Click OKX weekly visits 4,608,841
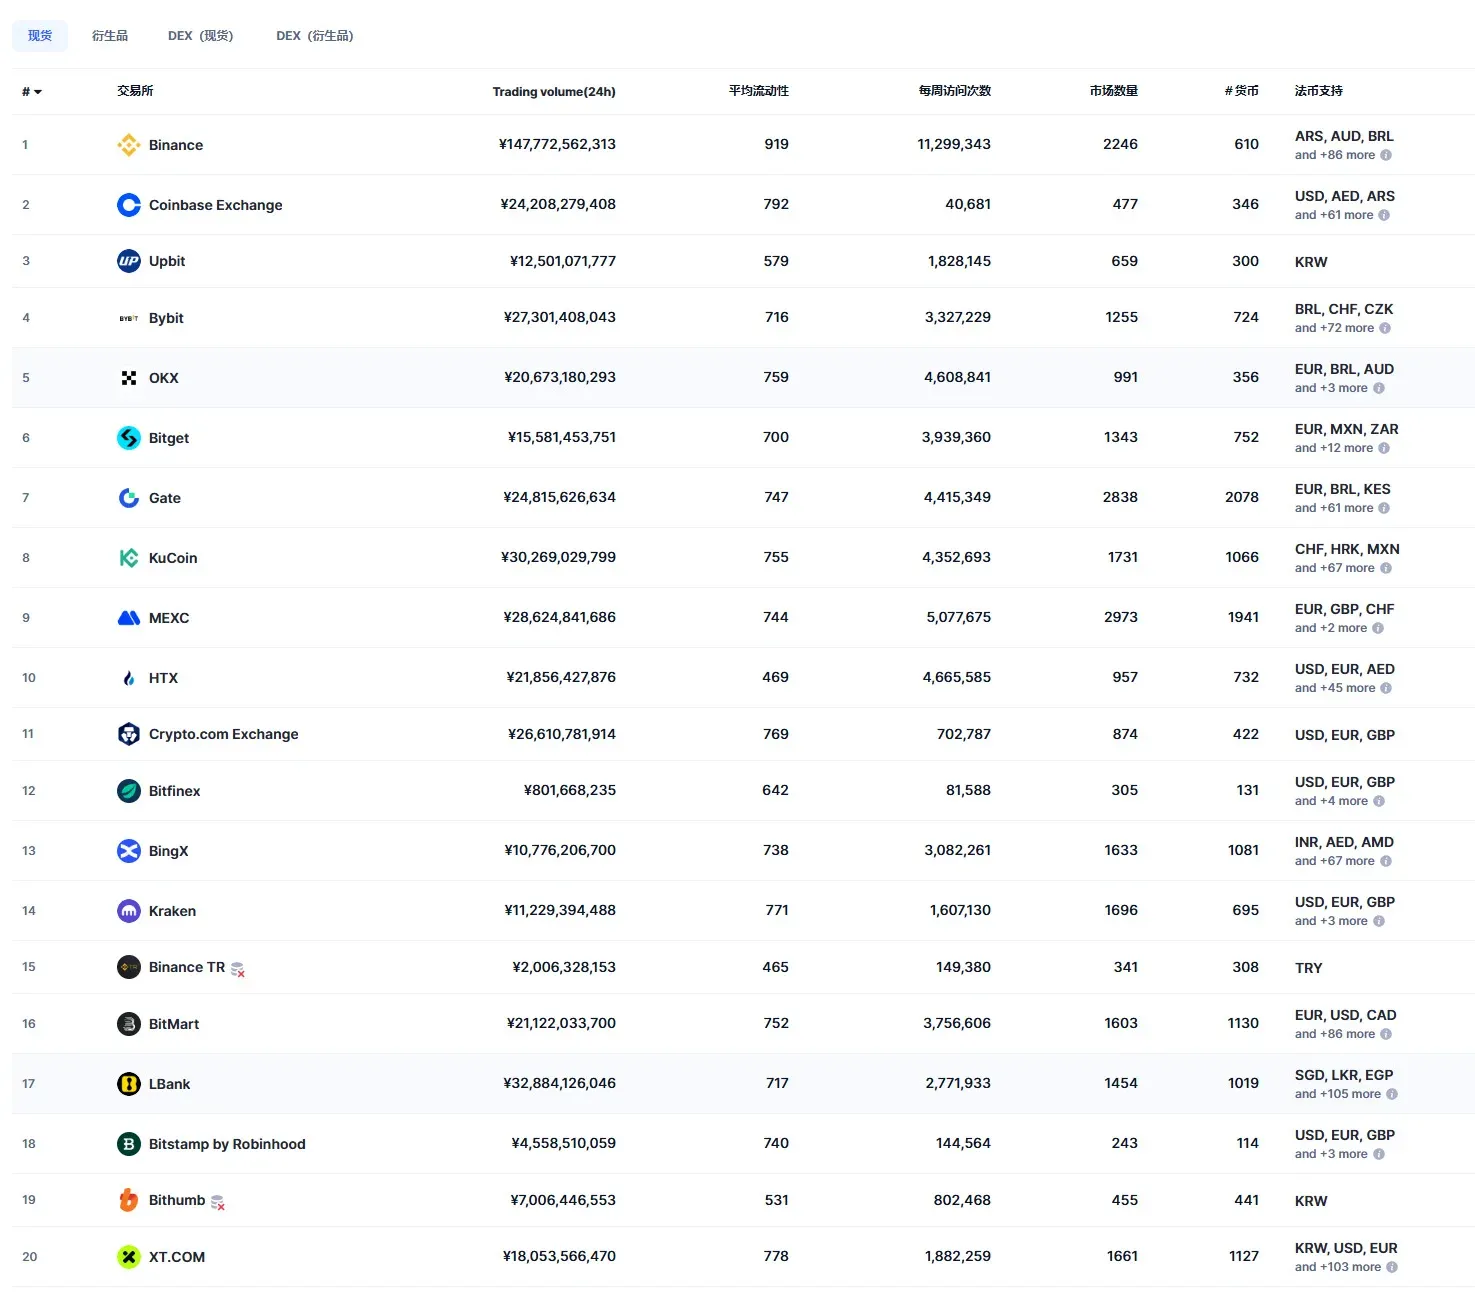1475x1292 pixels. [x=958, y=377]
